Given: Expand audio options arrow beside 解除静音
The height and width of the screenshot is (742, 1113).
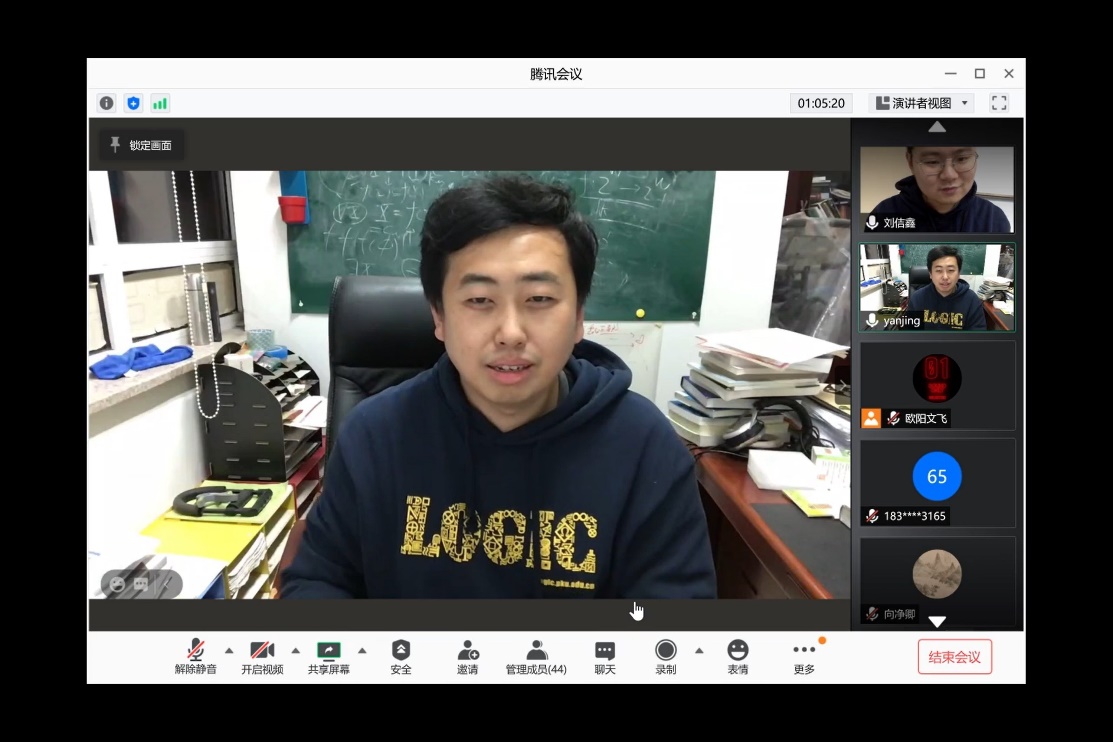Looking at the screenshot, I should click(229, 650).
